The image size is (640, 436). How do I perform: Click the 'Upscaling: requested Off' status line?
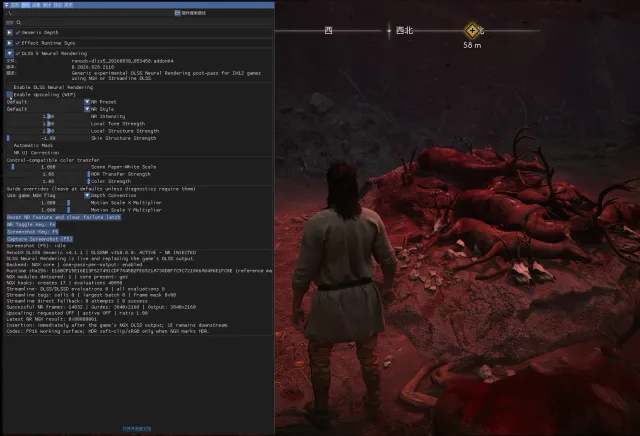pos(77,313)
